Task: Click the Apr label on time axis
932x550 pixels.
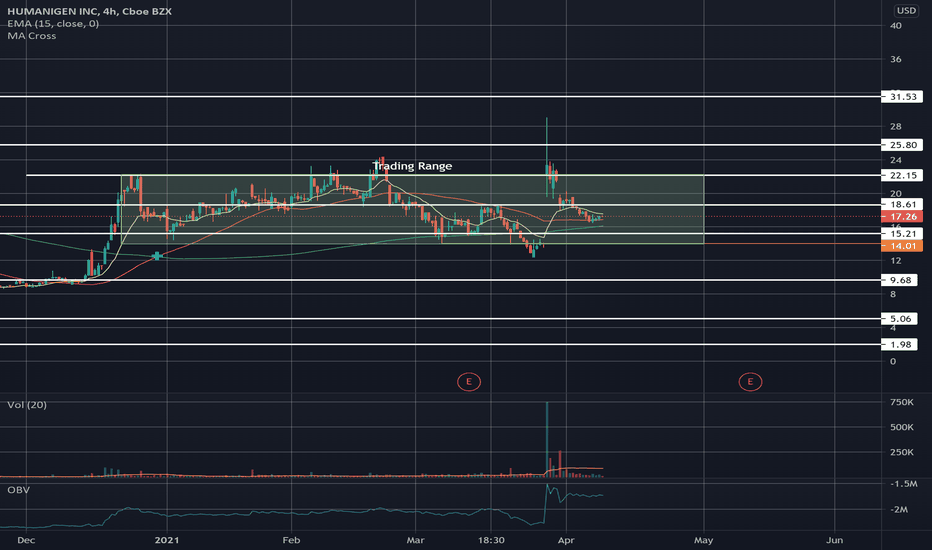Action: pyautogui.click(x=566, y=540)
